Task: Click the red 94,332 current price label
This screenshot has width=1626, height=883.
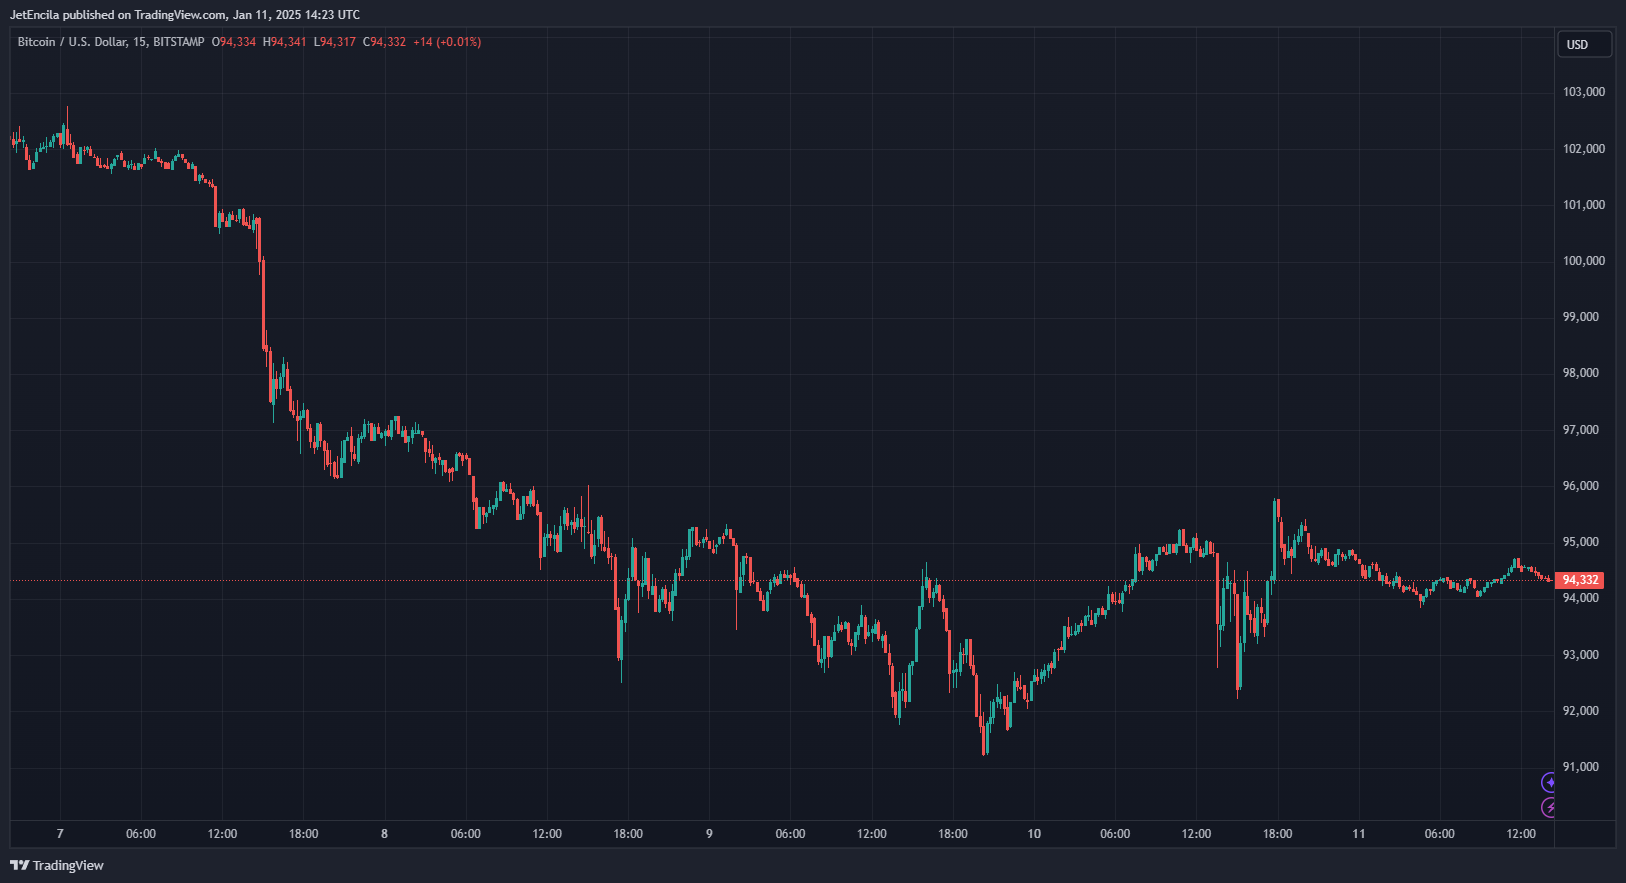Action: pyautogui.click(x=1580, y=580)
